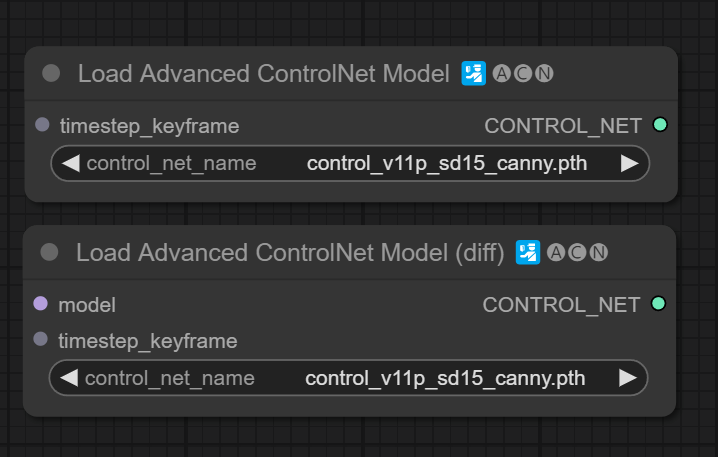
Task: Click the 'C' badge on the (diff) node title
Action: (x=577, y=253)
